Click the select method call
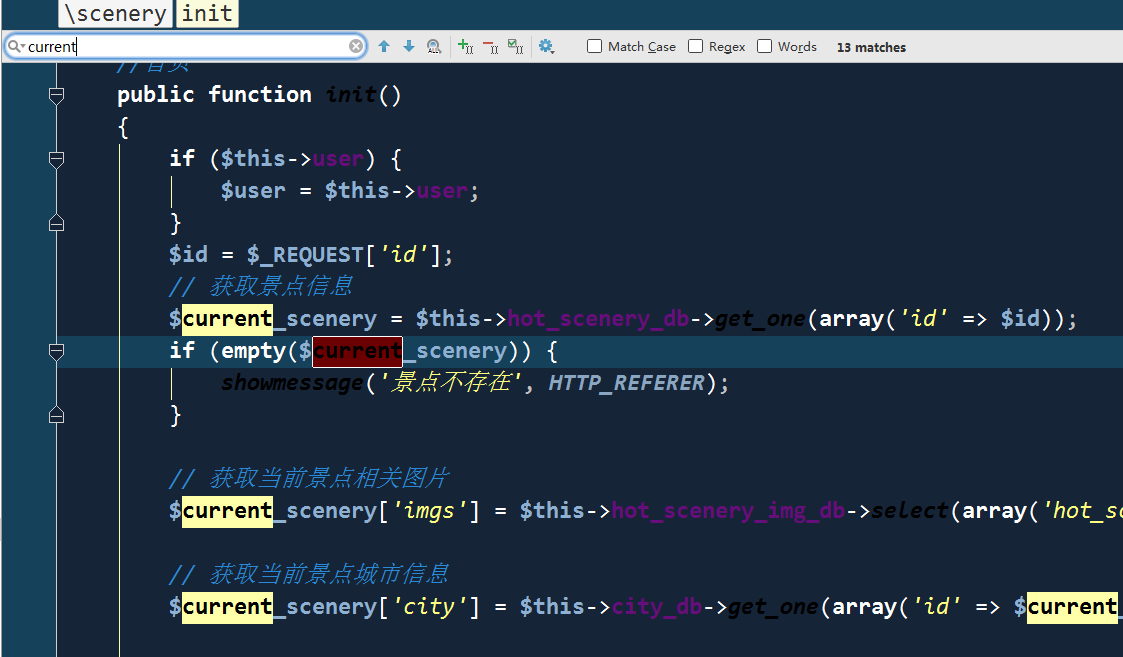Screen dimensions: 1123x657 [910, 511]
